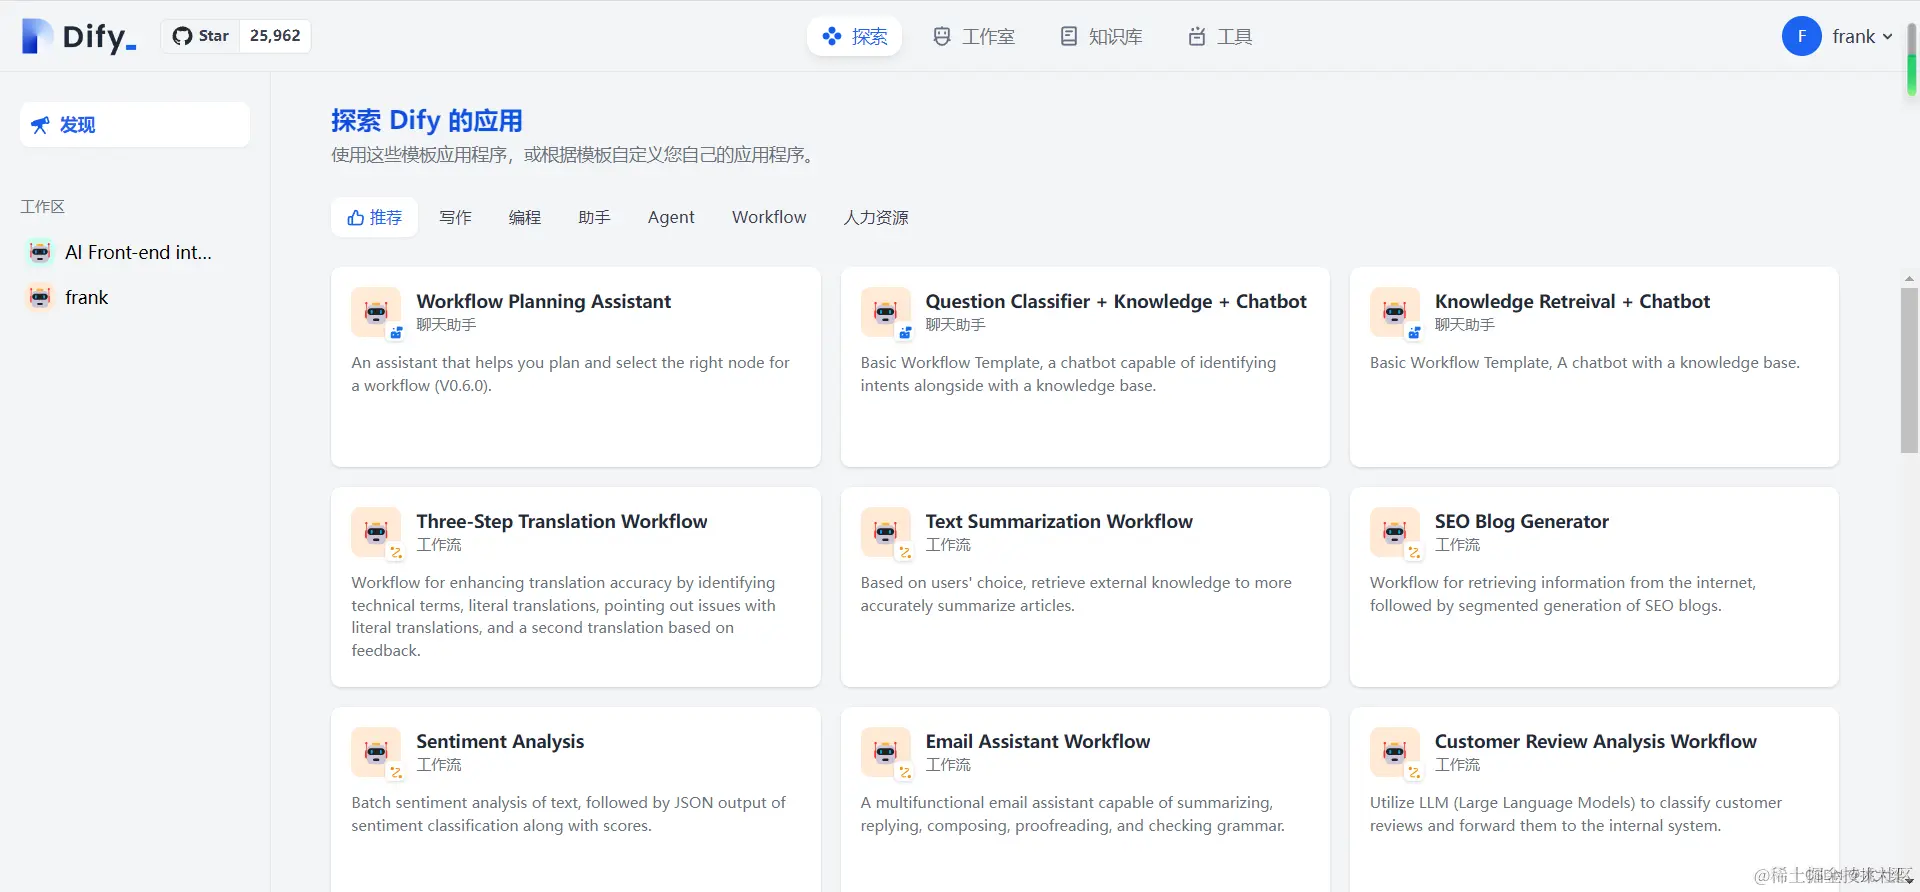1920x892 pixels.
Task: Click the Knowledge Retreival + Chatbot icon
Action: 1395,312
